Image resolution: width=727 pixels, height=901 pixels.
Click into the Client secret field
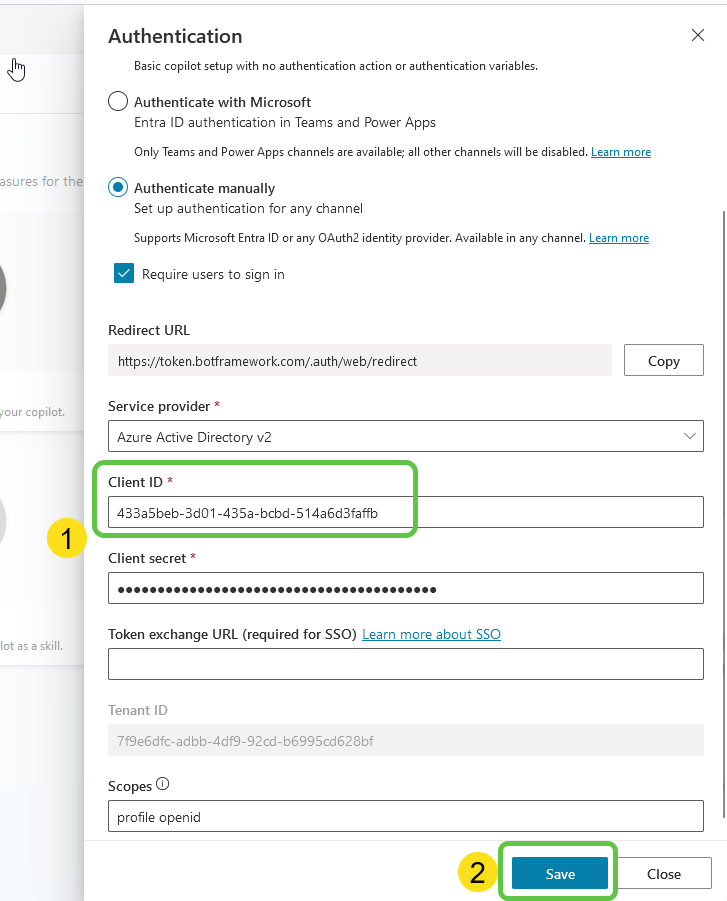(405, 589)
